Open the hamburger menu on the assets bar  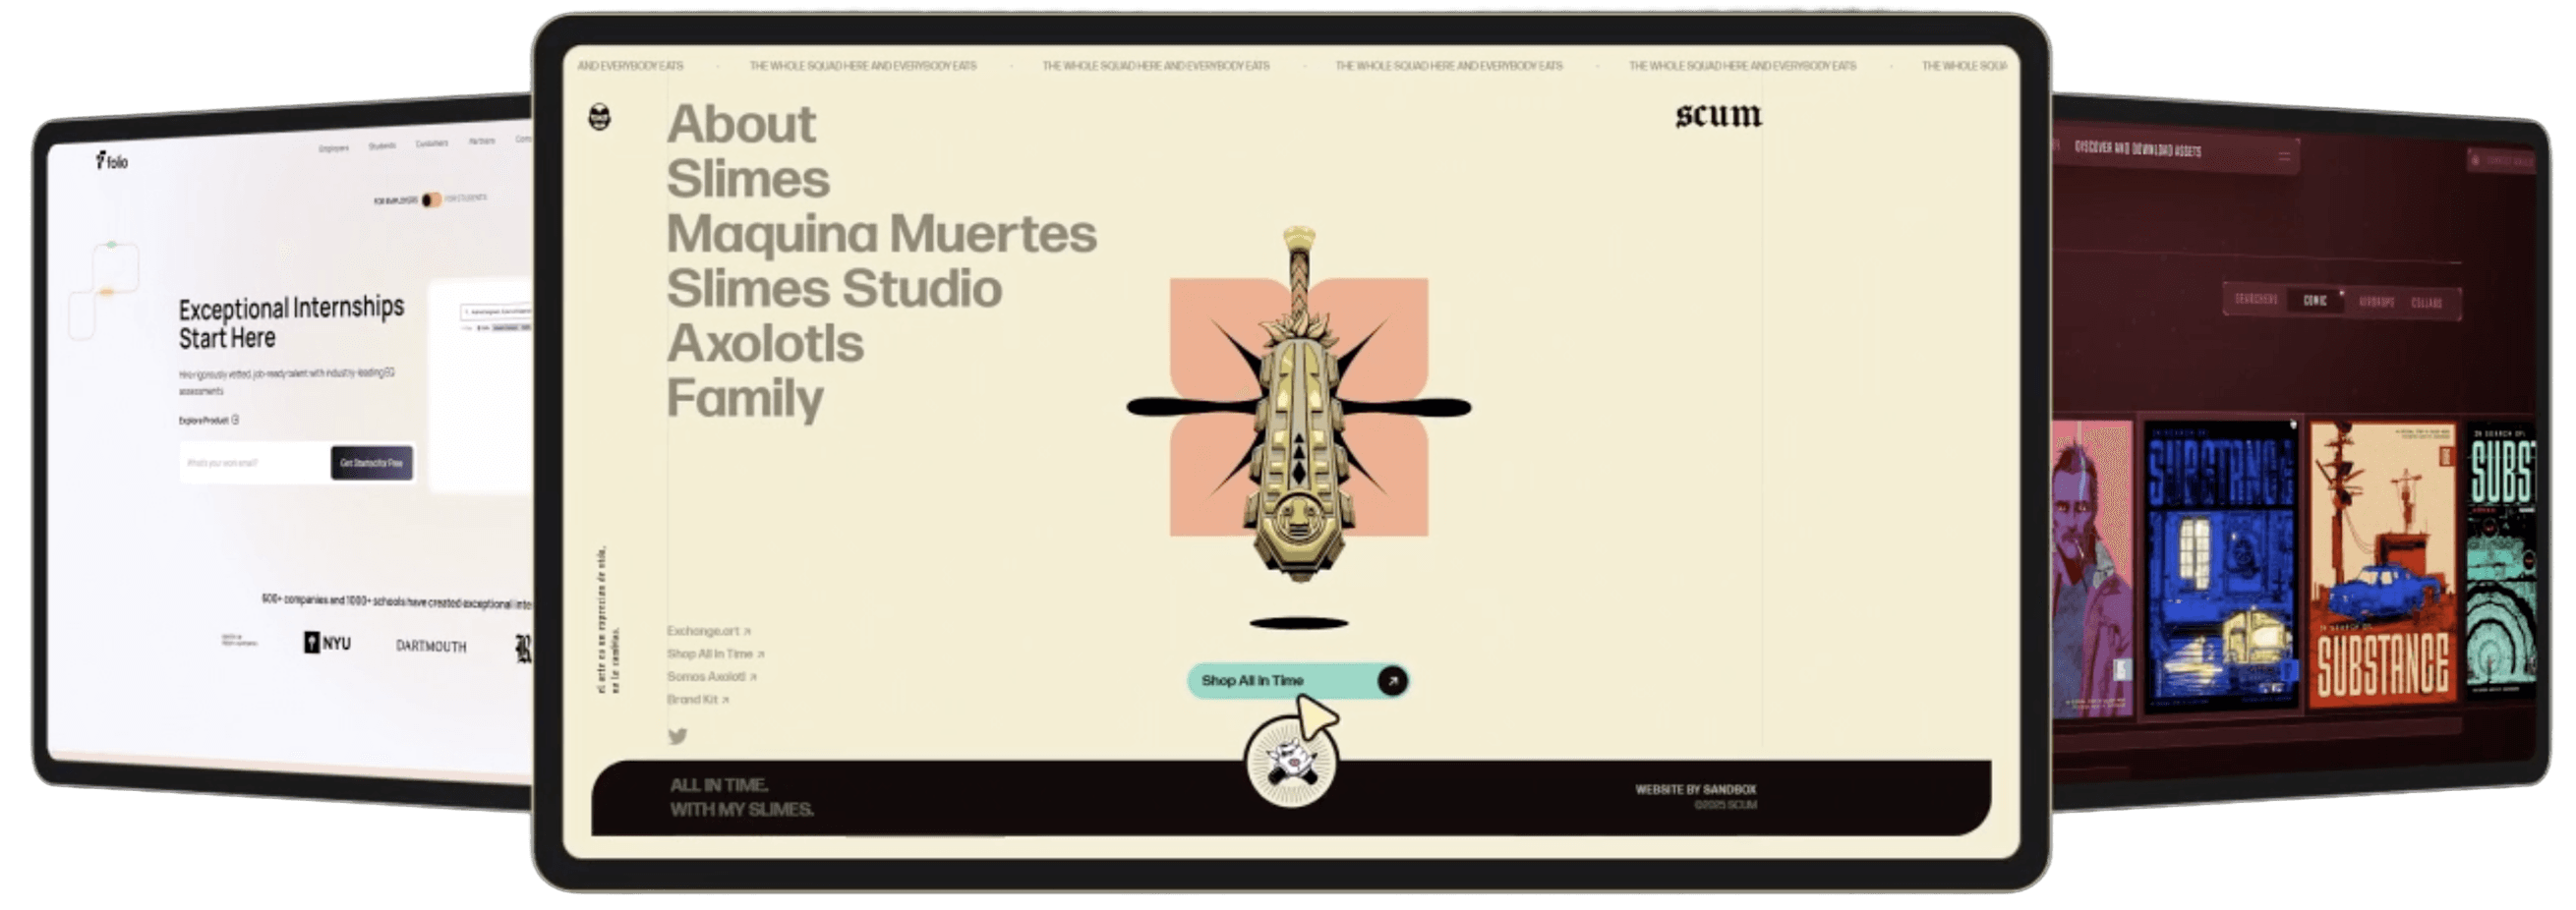pyautogui.click(x=2283, y=157)
